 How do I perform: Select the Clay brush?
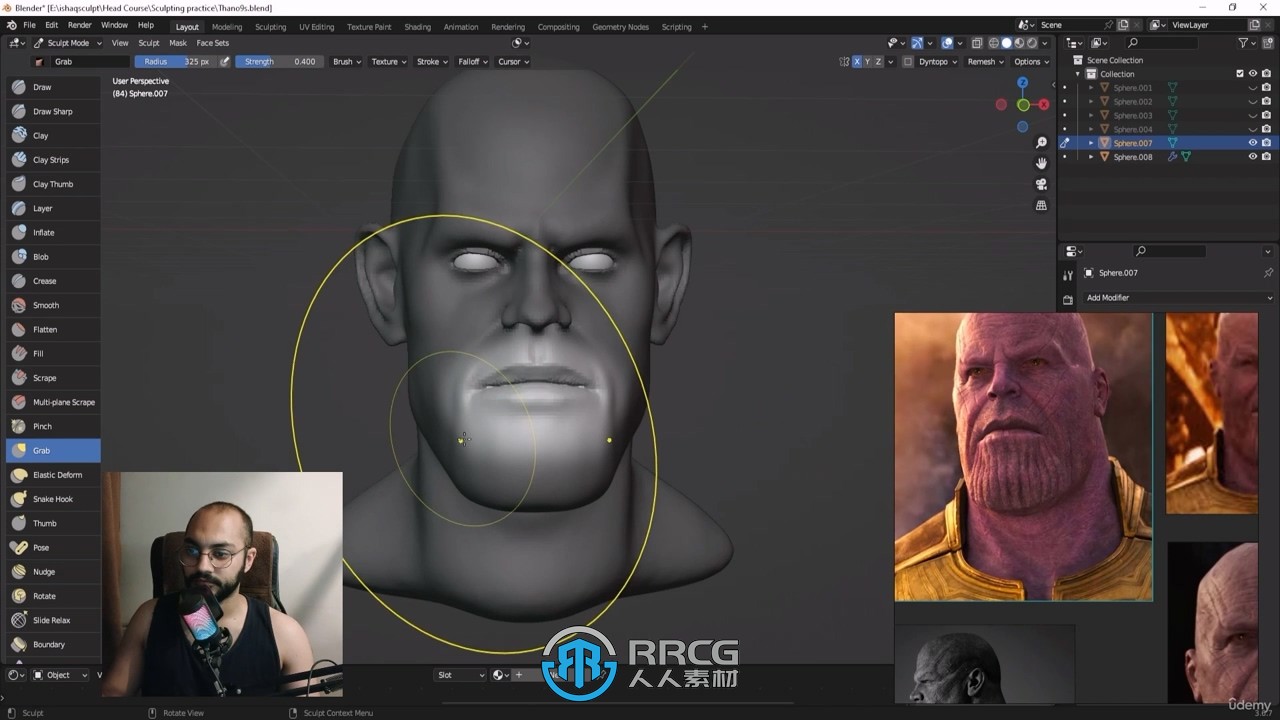click(53, 135)
